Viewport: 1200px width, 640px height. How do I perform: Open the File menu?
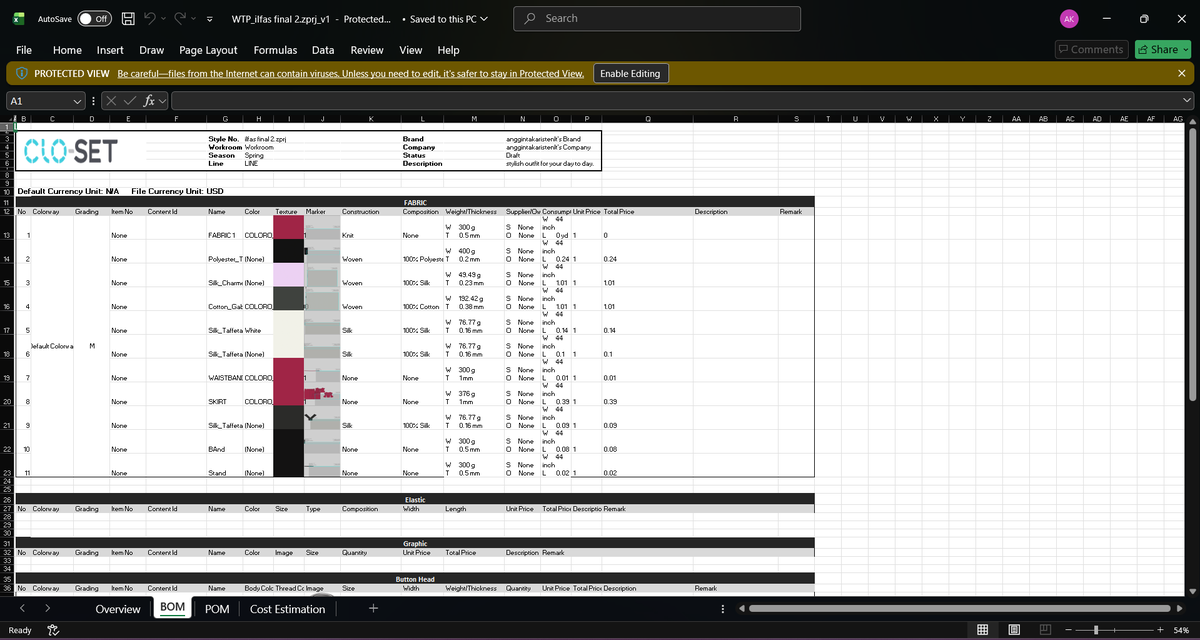click(x=24, y=50)
